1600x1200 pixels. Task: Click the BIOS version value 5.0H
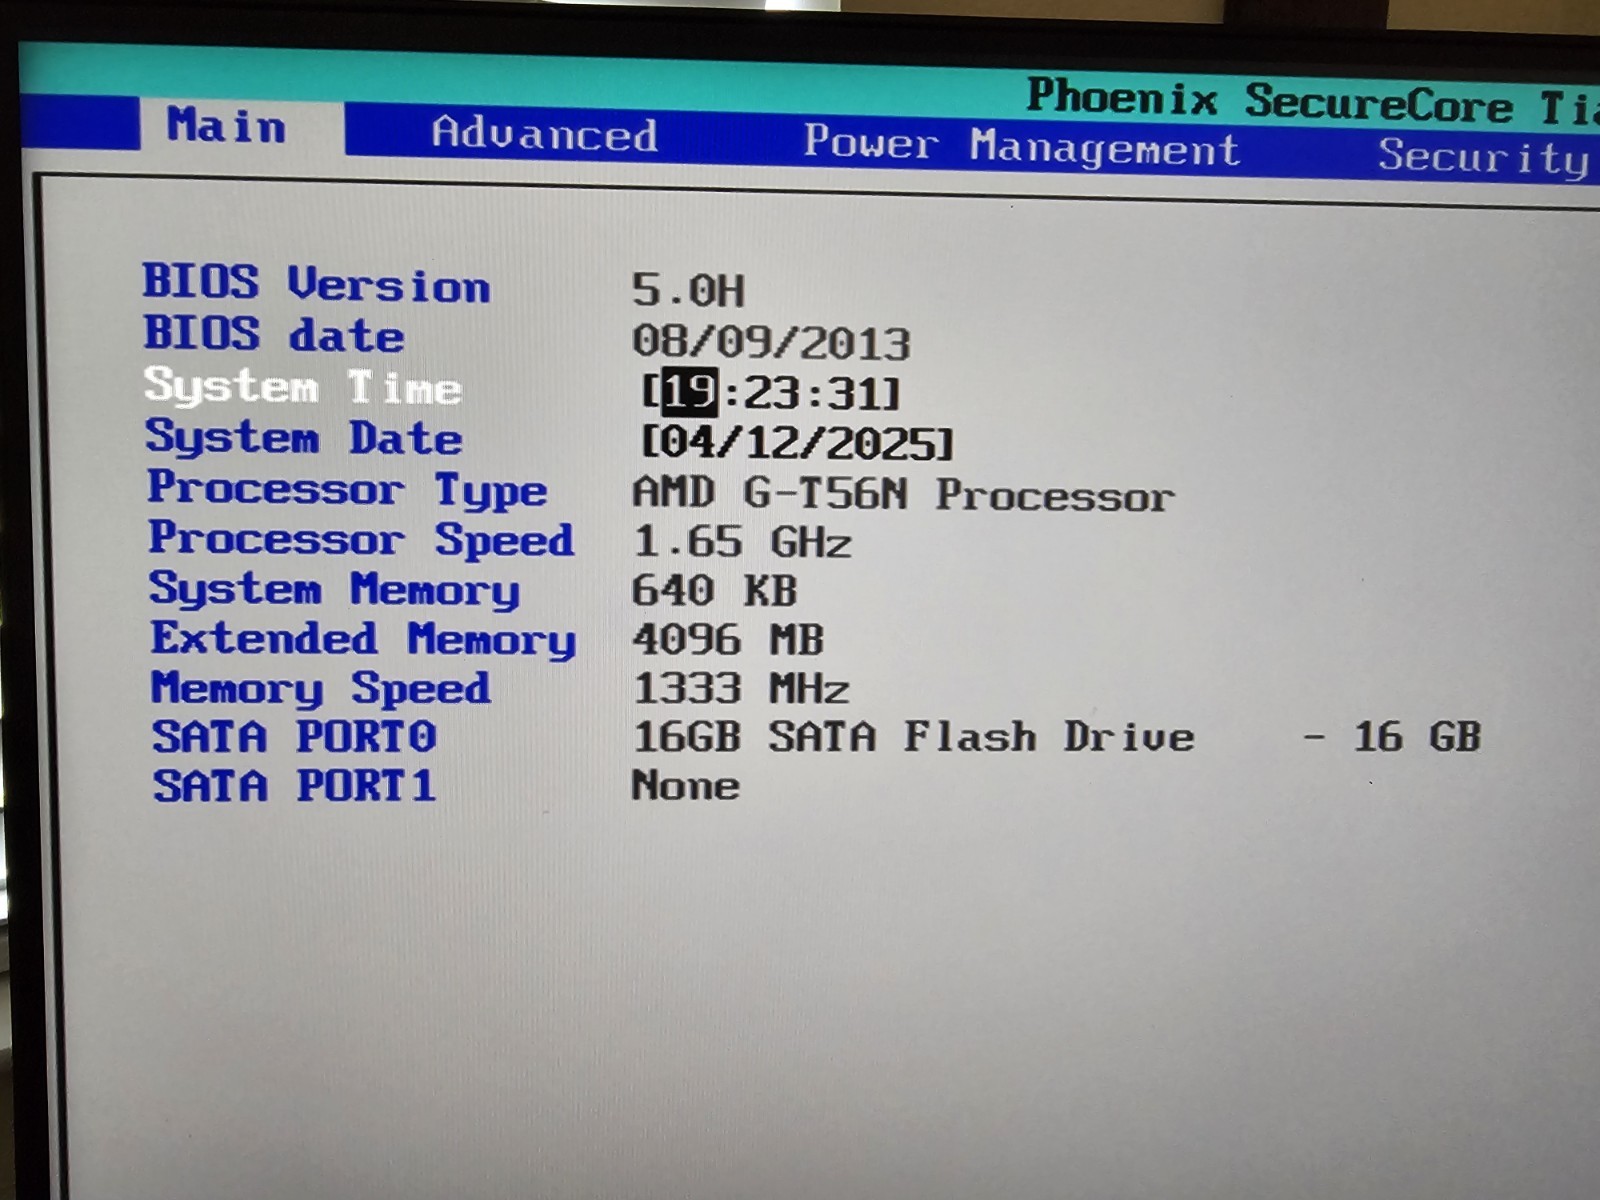click(688, 291)
